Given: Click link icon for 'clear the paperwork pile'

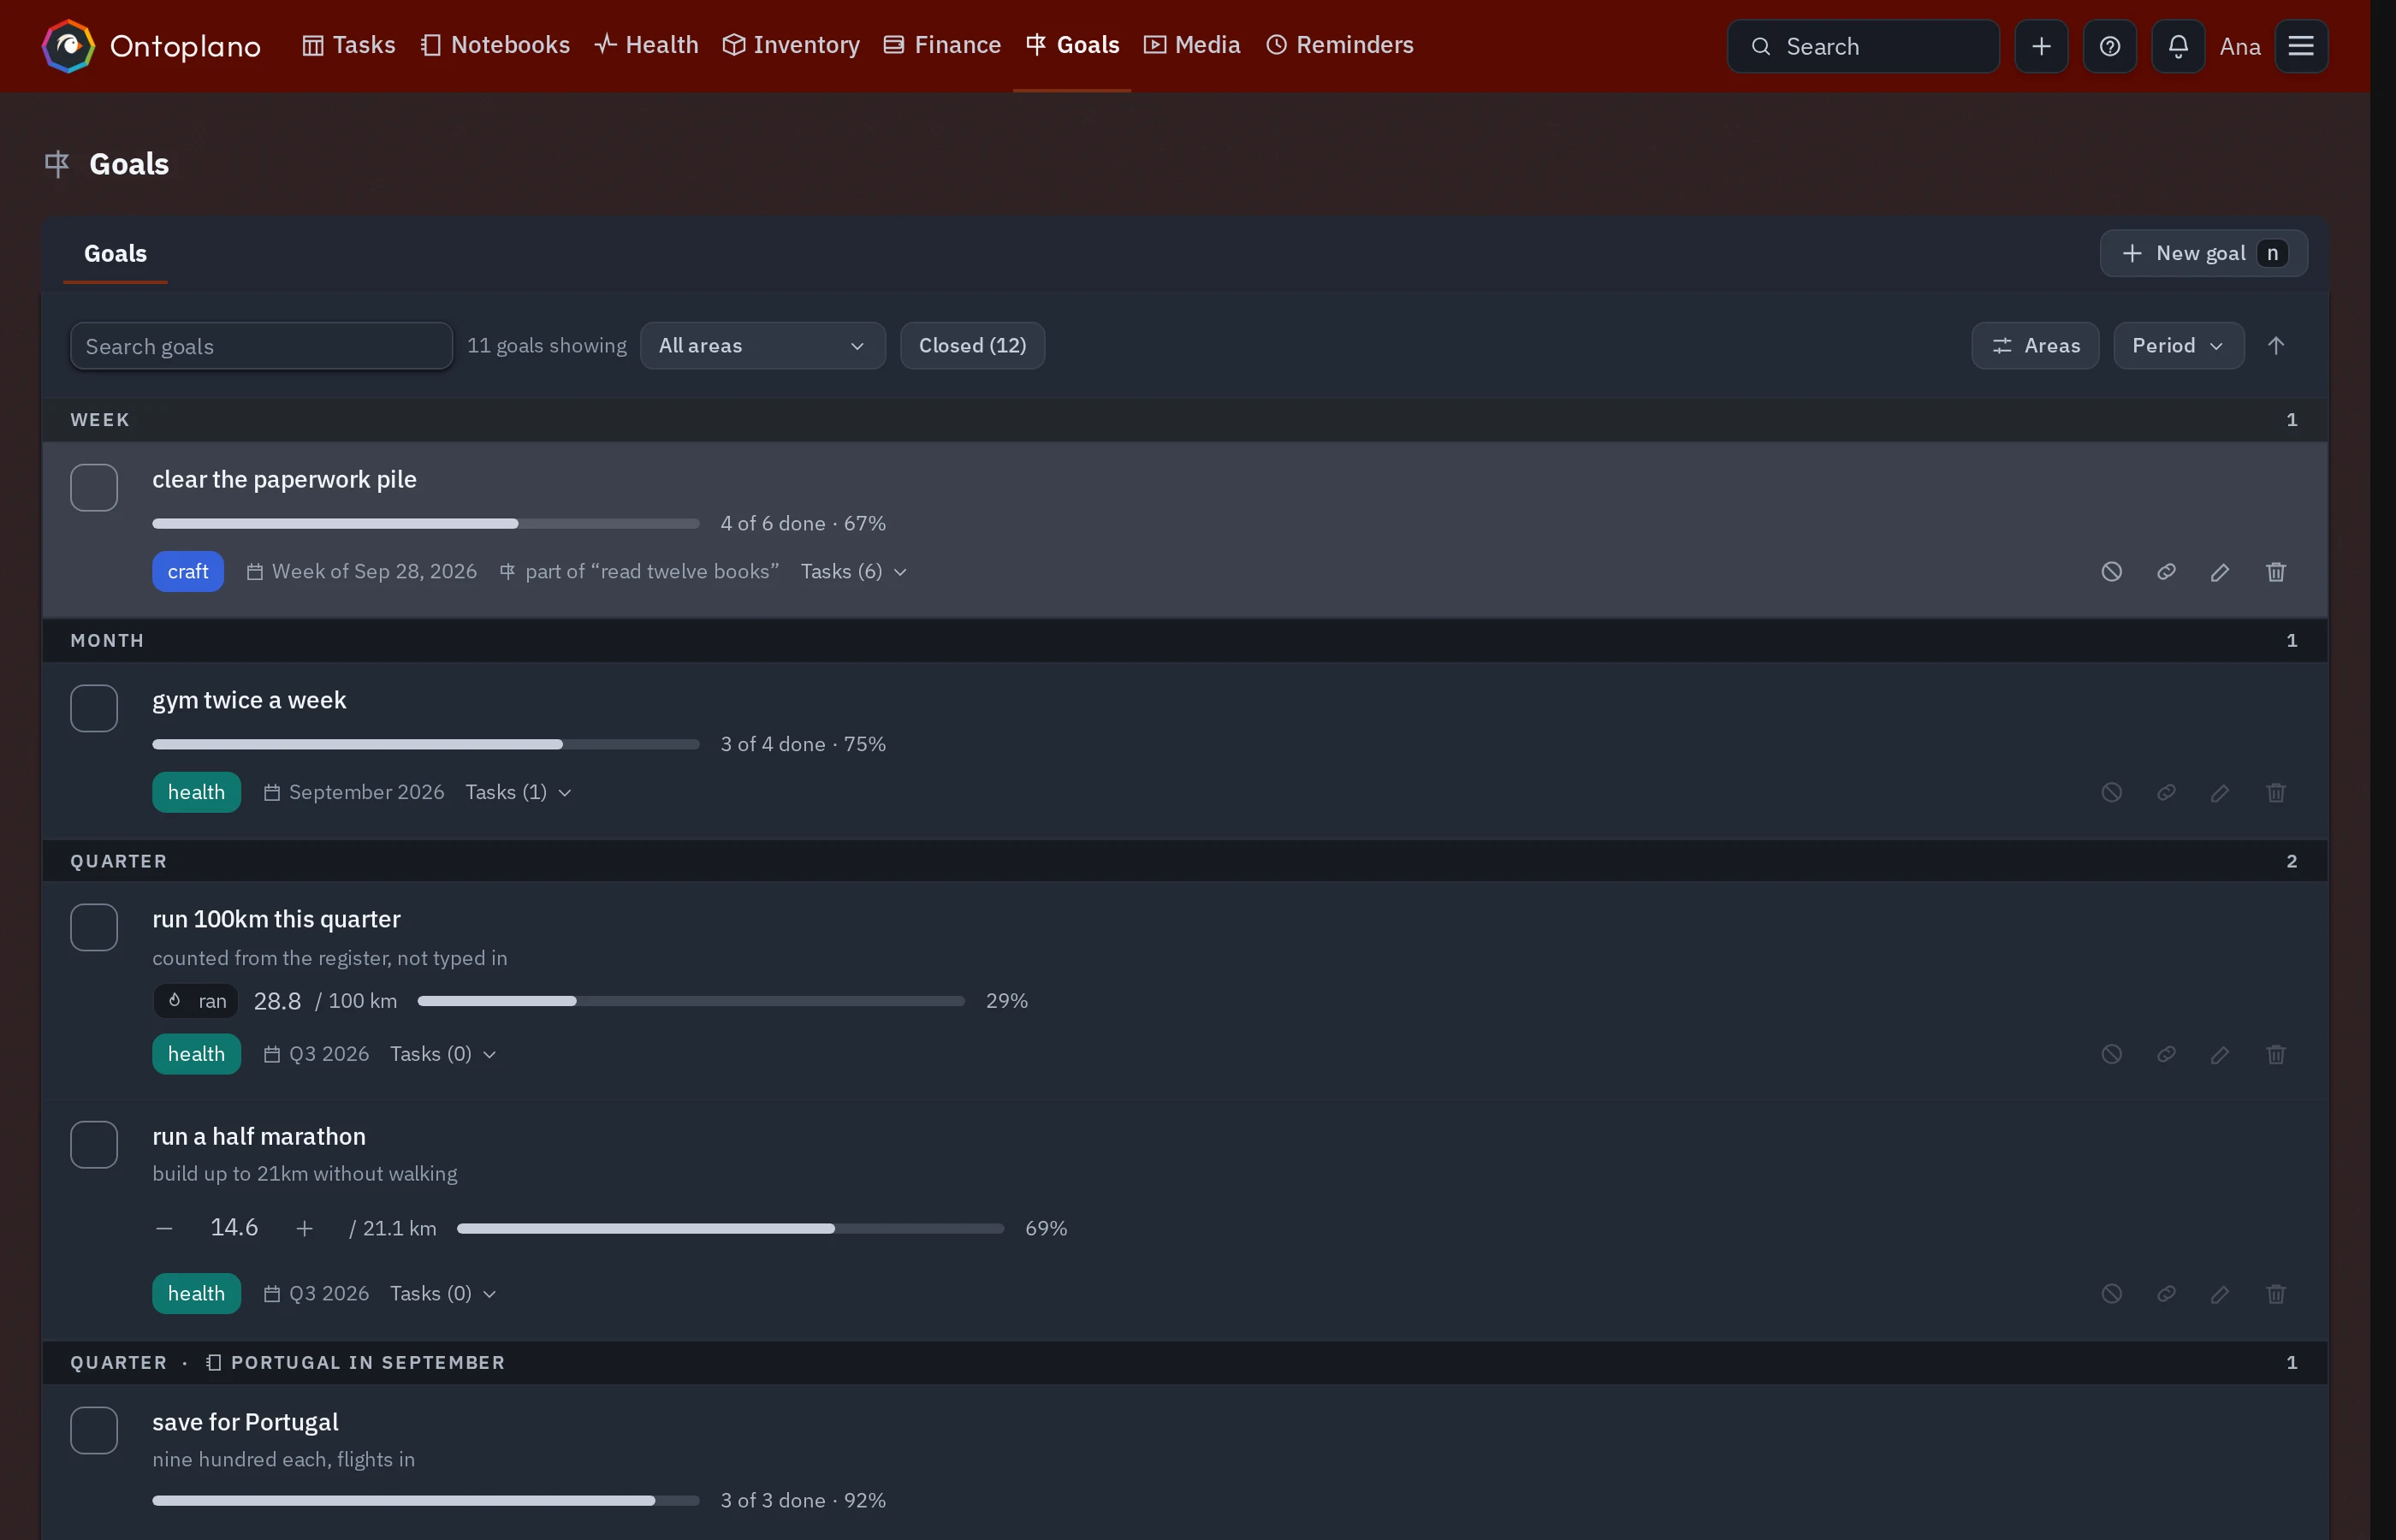Looking at the screenshot, I should pos(2166,572).
